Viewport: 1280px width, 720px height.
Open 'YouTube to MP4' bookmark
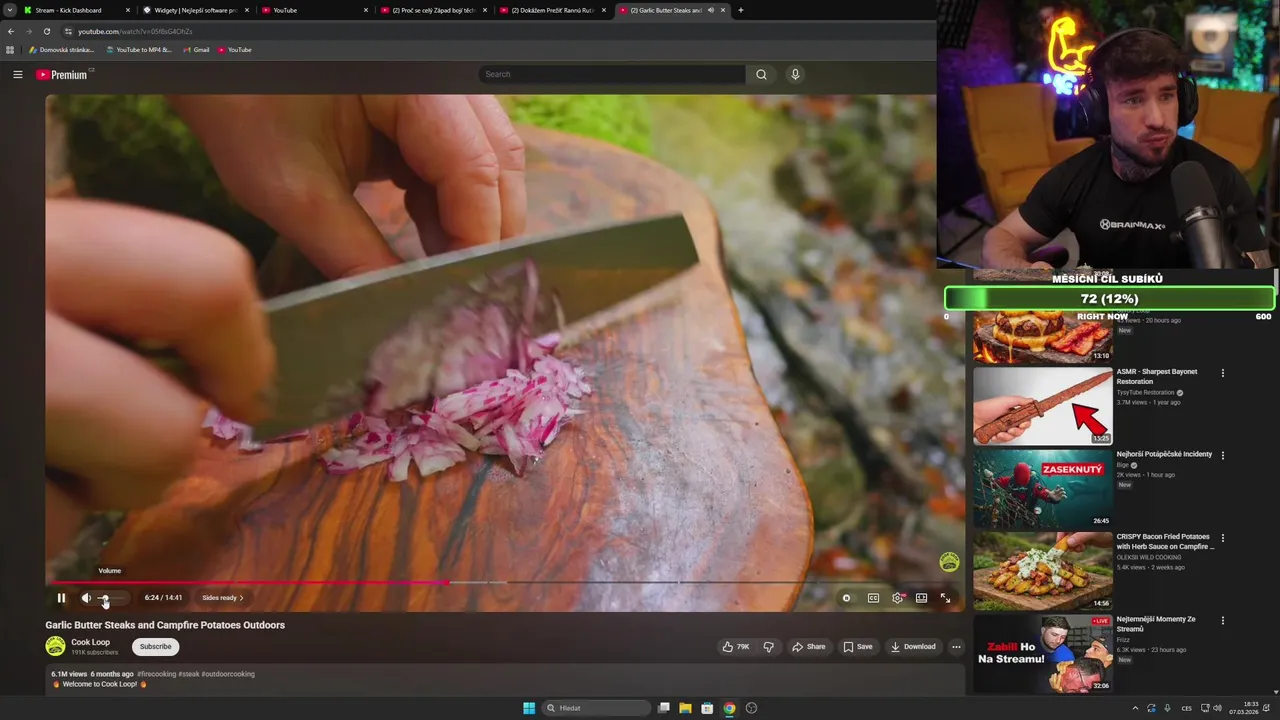[x=139, y=49]
